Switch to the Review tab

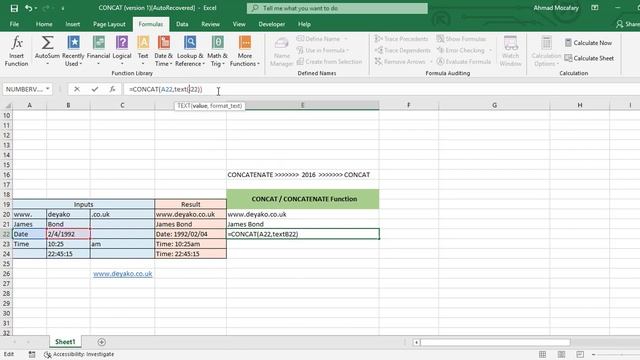click(210, 24)
